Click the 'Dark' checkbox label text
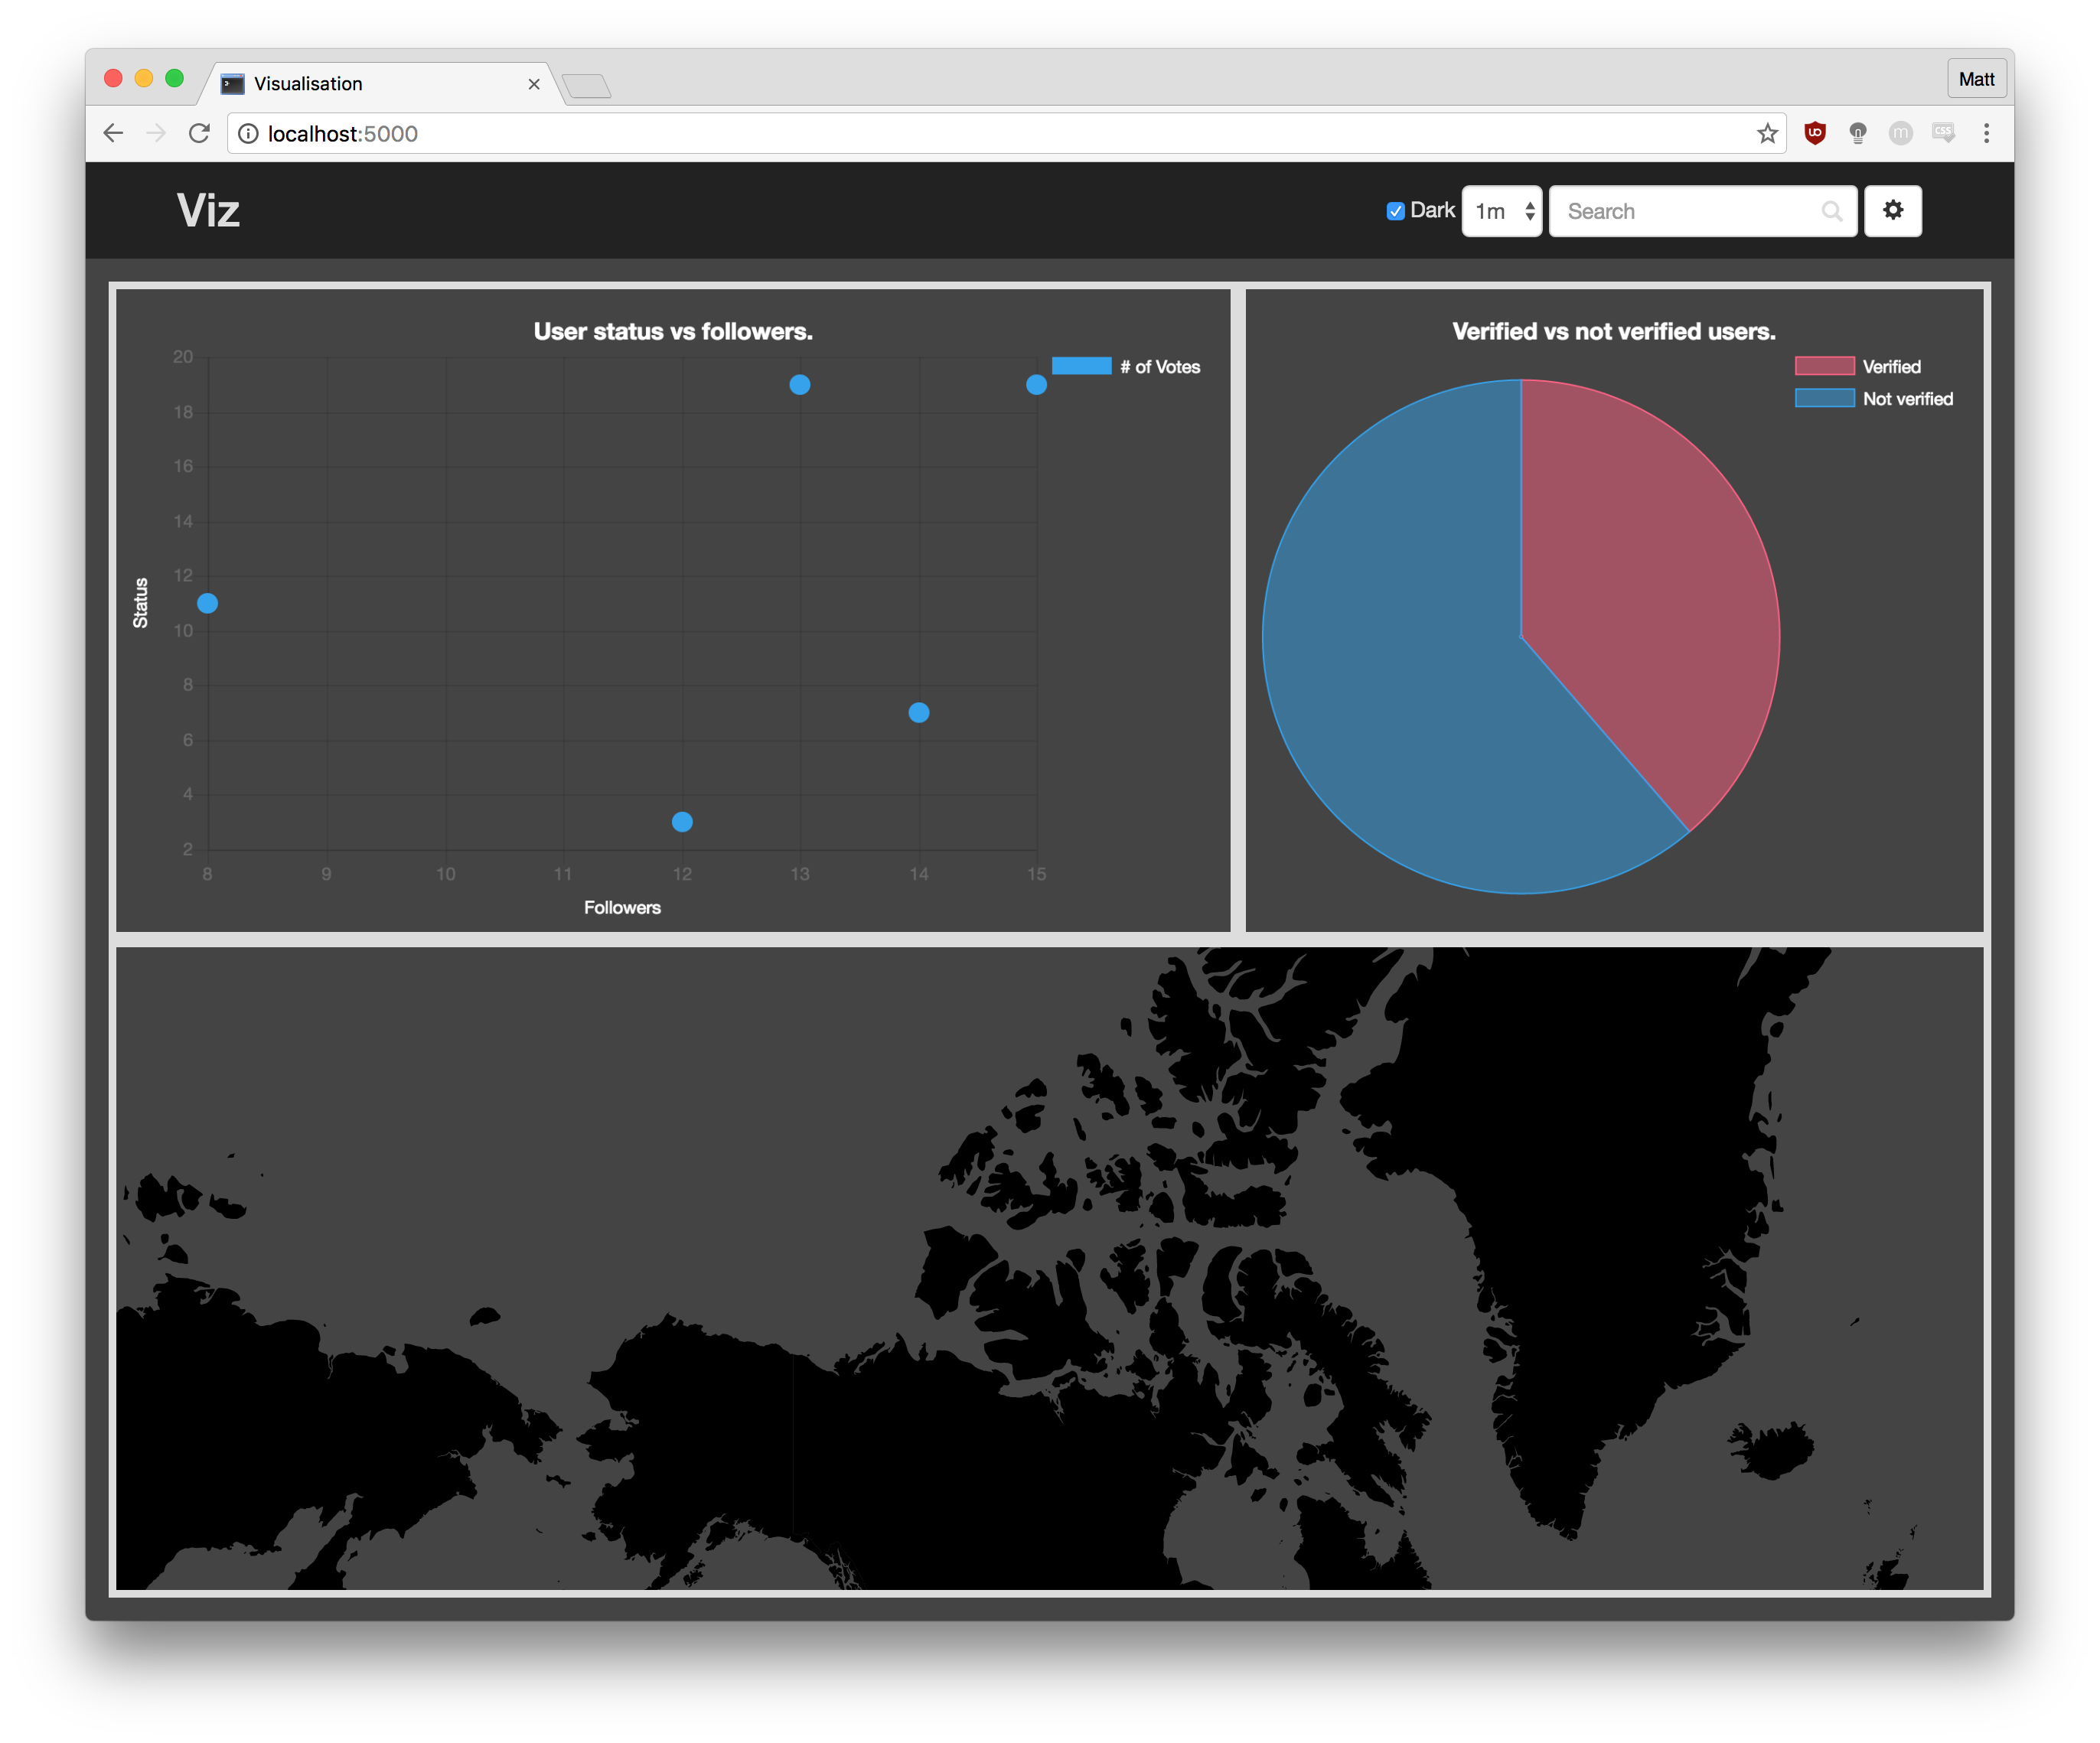The width and height of the screenshot is (2100, 1743). click(1432, 210)
